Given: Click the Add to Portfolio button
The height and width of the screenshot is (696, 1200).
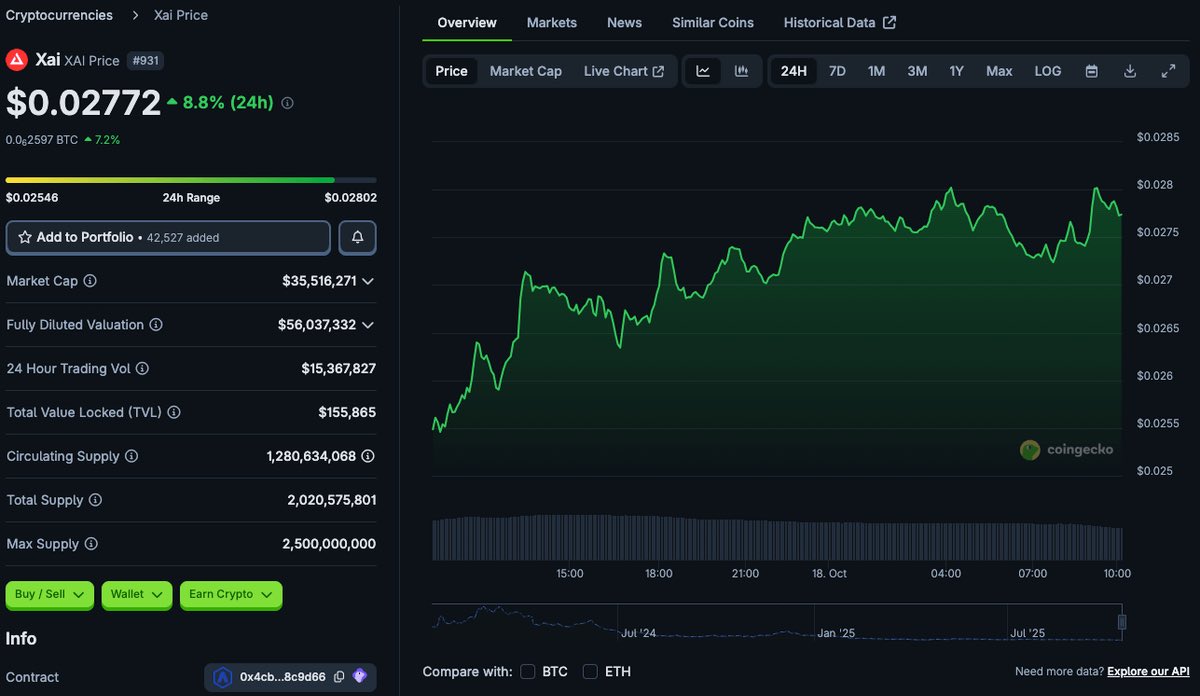Looking at the screenshot, I should pyautogui.click(x=168, y=237).
